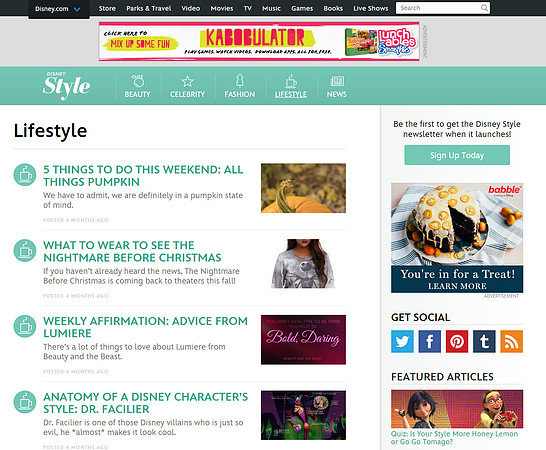The image size is (546, 450).
Task: Click the pumpkin article thumbnail
Action: tap(303, 188)
